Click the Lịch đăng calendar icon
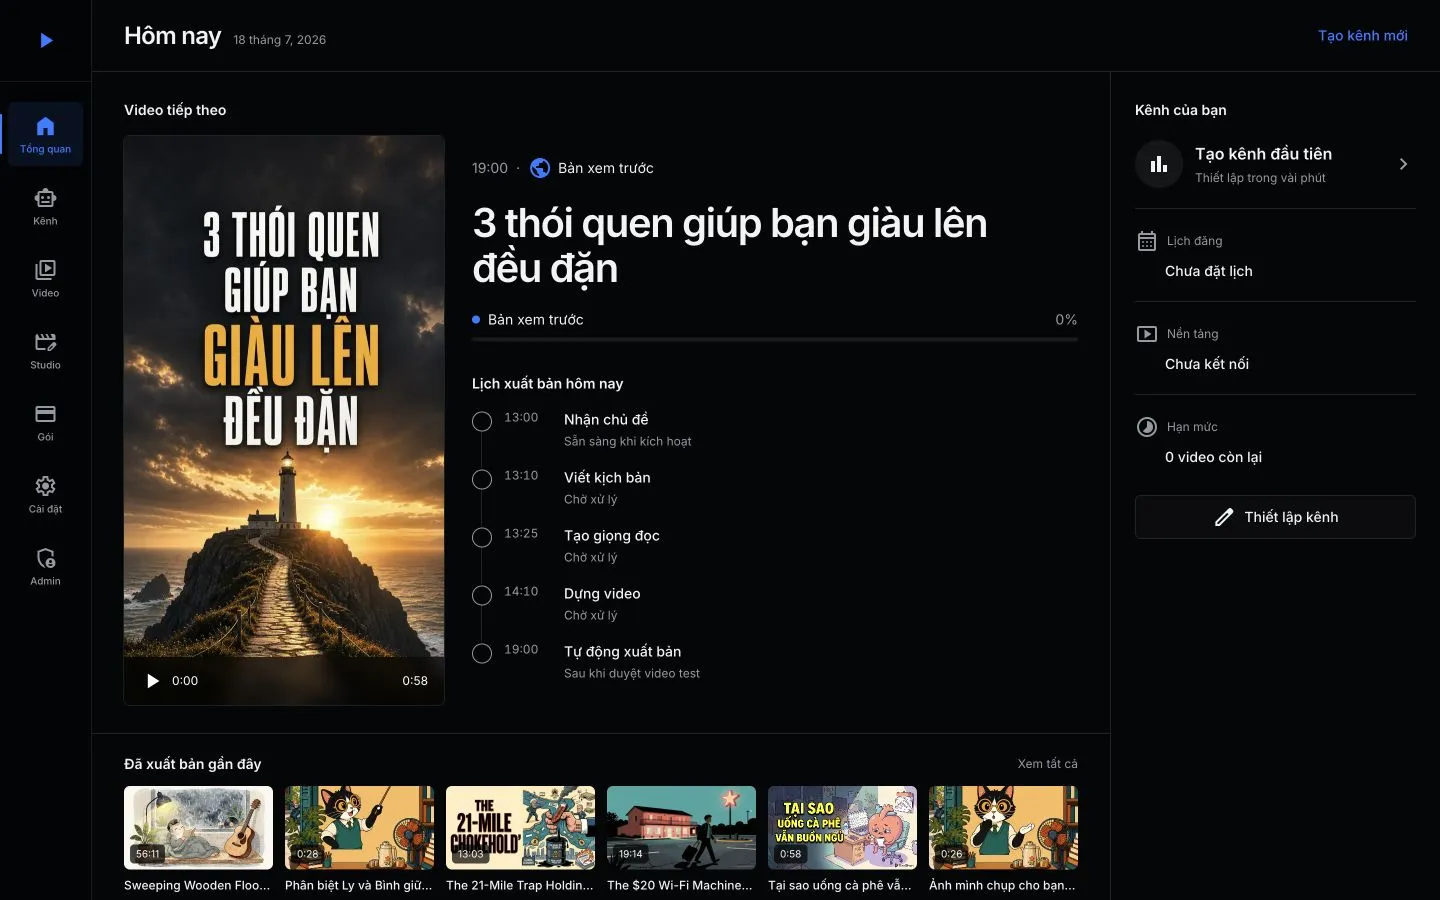The height and width of the screenshot is (900, 1440). pos(1147,241)
